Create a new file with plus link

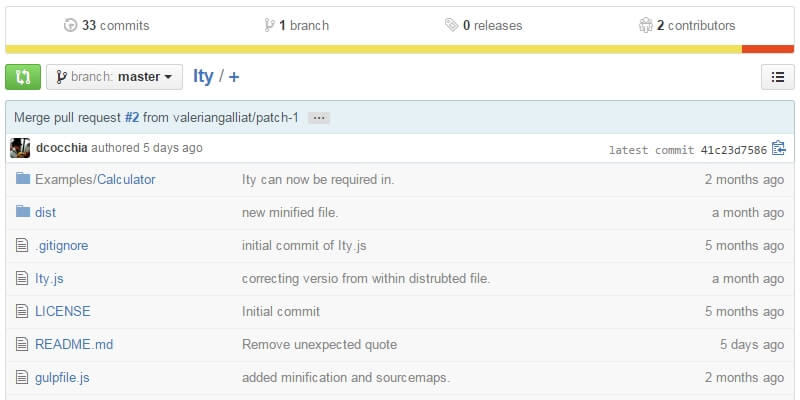coord(234,76)
